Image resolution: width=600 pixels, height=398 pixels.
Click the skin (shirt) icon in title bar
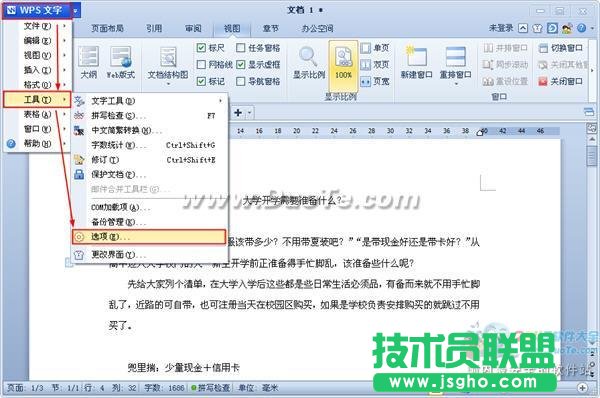(x=538, y=28)
